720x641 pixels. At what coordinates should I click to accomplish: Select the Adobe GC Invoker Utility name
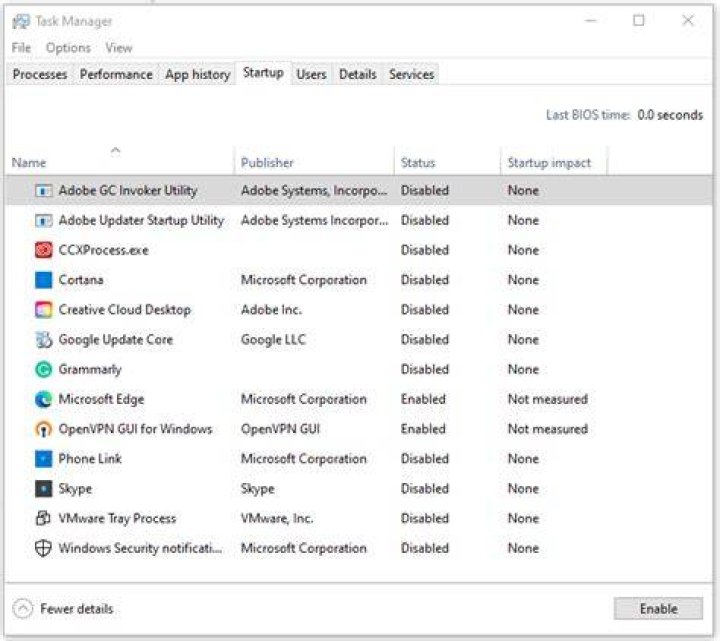pos(128,191)
